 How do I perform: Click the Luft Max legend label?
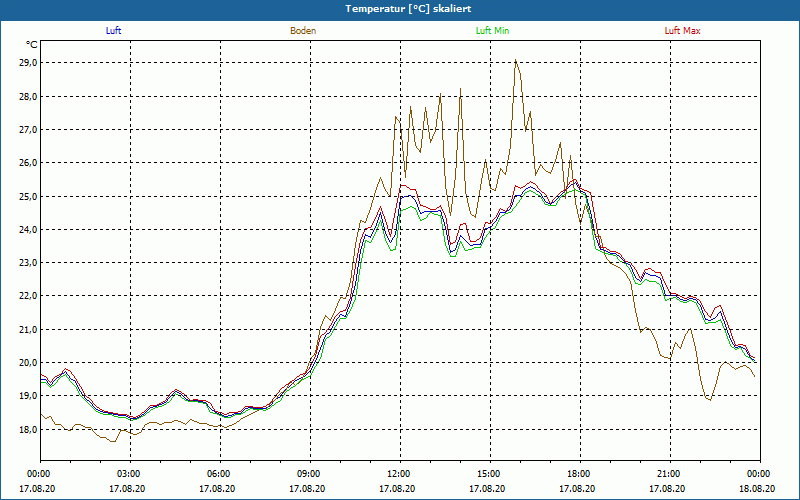point(682,31)
